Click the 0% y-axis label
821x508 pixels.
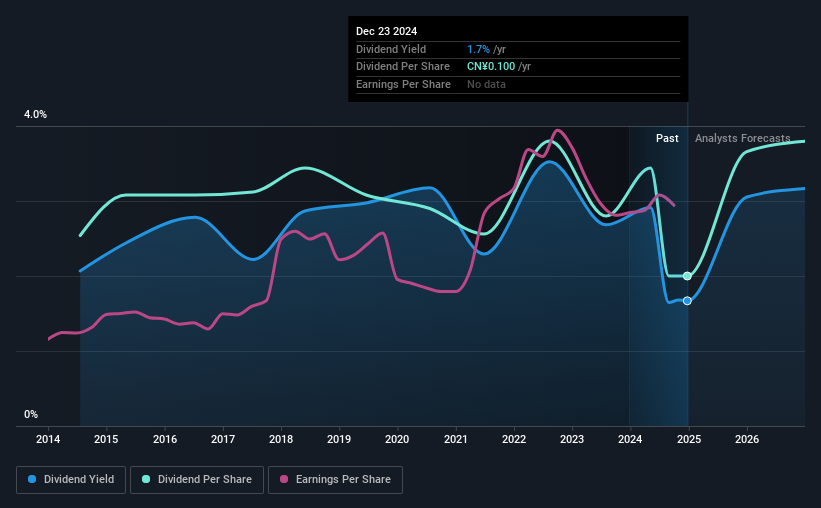(x=31, y=414)
